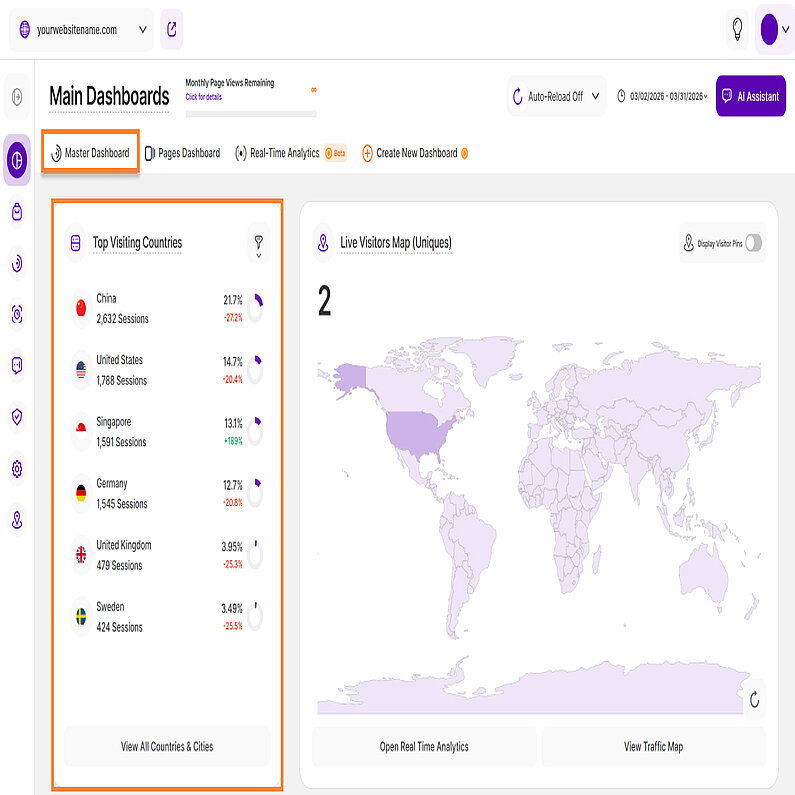Open the shield security sidebar icon
The width and height of the screenshot is (795, 795).
17,417
